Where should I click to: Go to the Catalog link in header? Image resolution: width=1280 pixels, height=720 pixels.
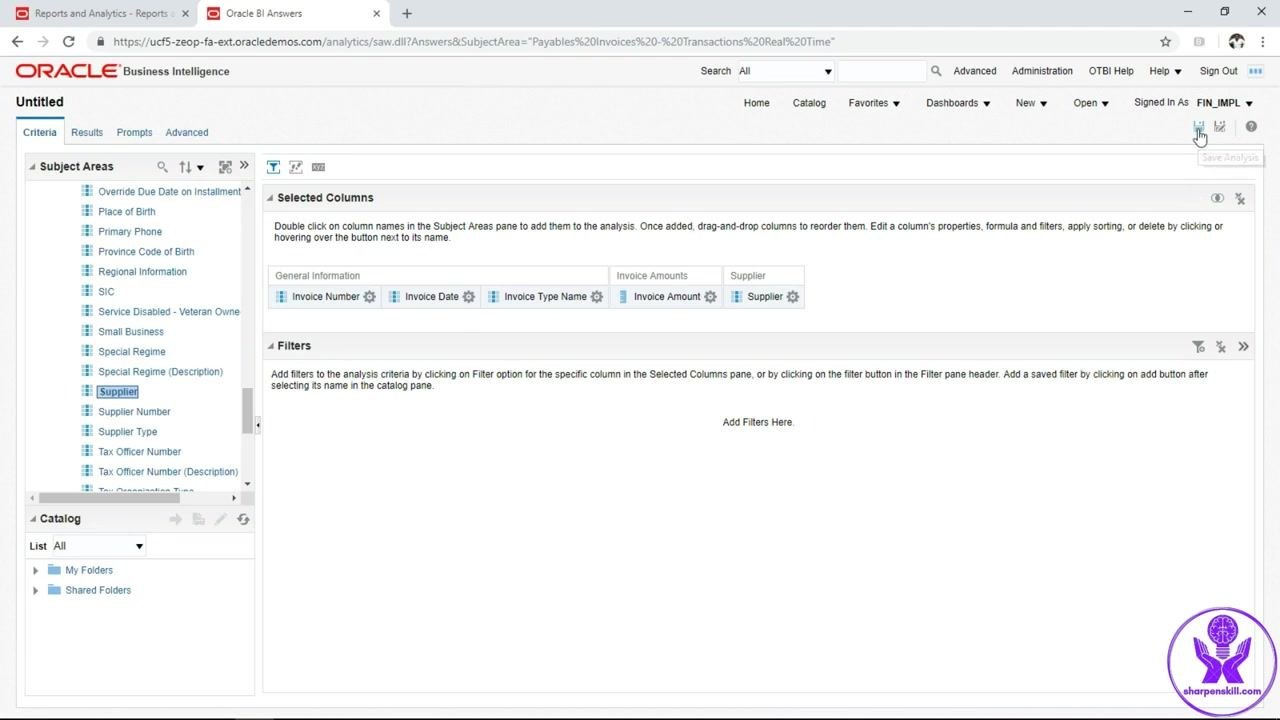(x=809, y=103)
